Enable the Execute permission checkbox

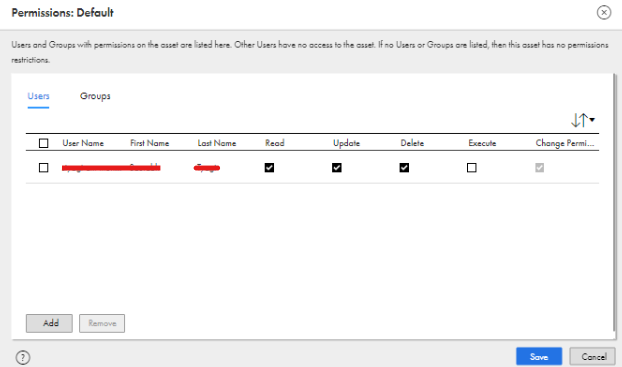pyautogui.click(x=472, y=168)
